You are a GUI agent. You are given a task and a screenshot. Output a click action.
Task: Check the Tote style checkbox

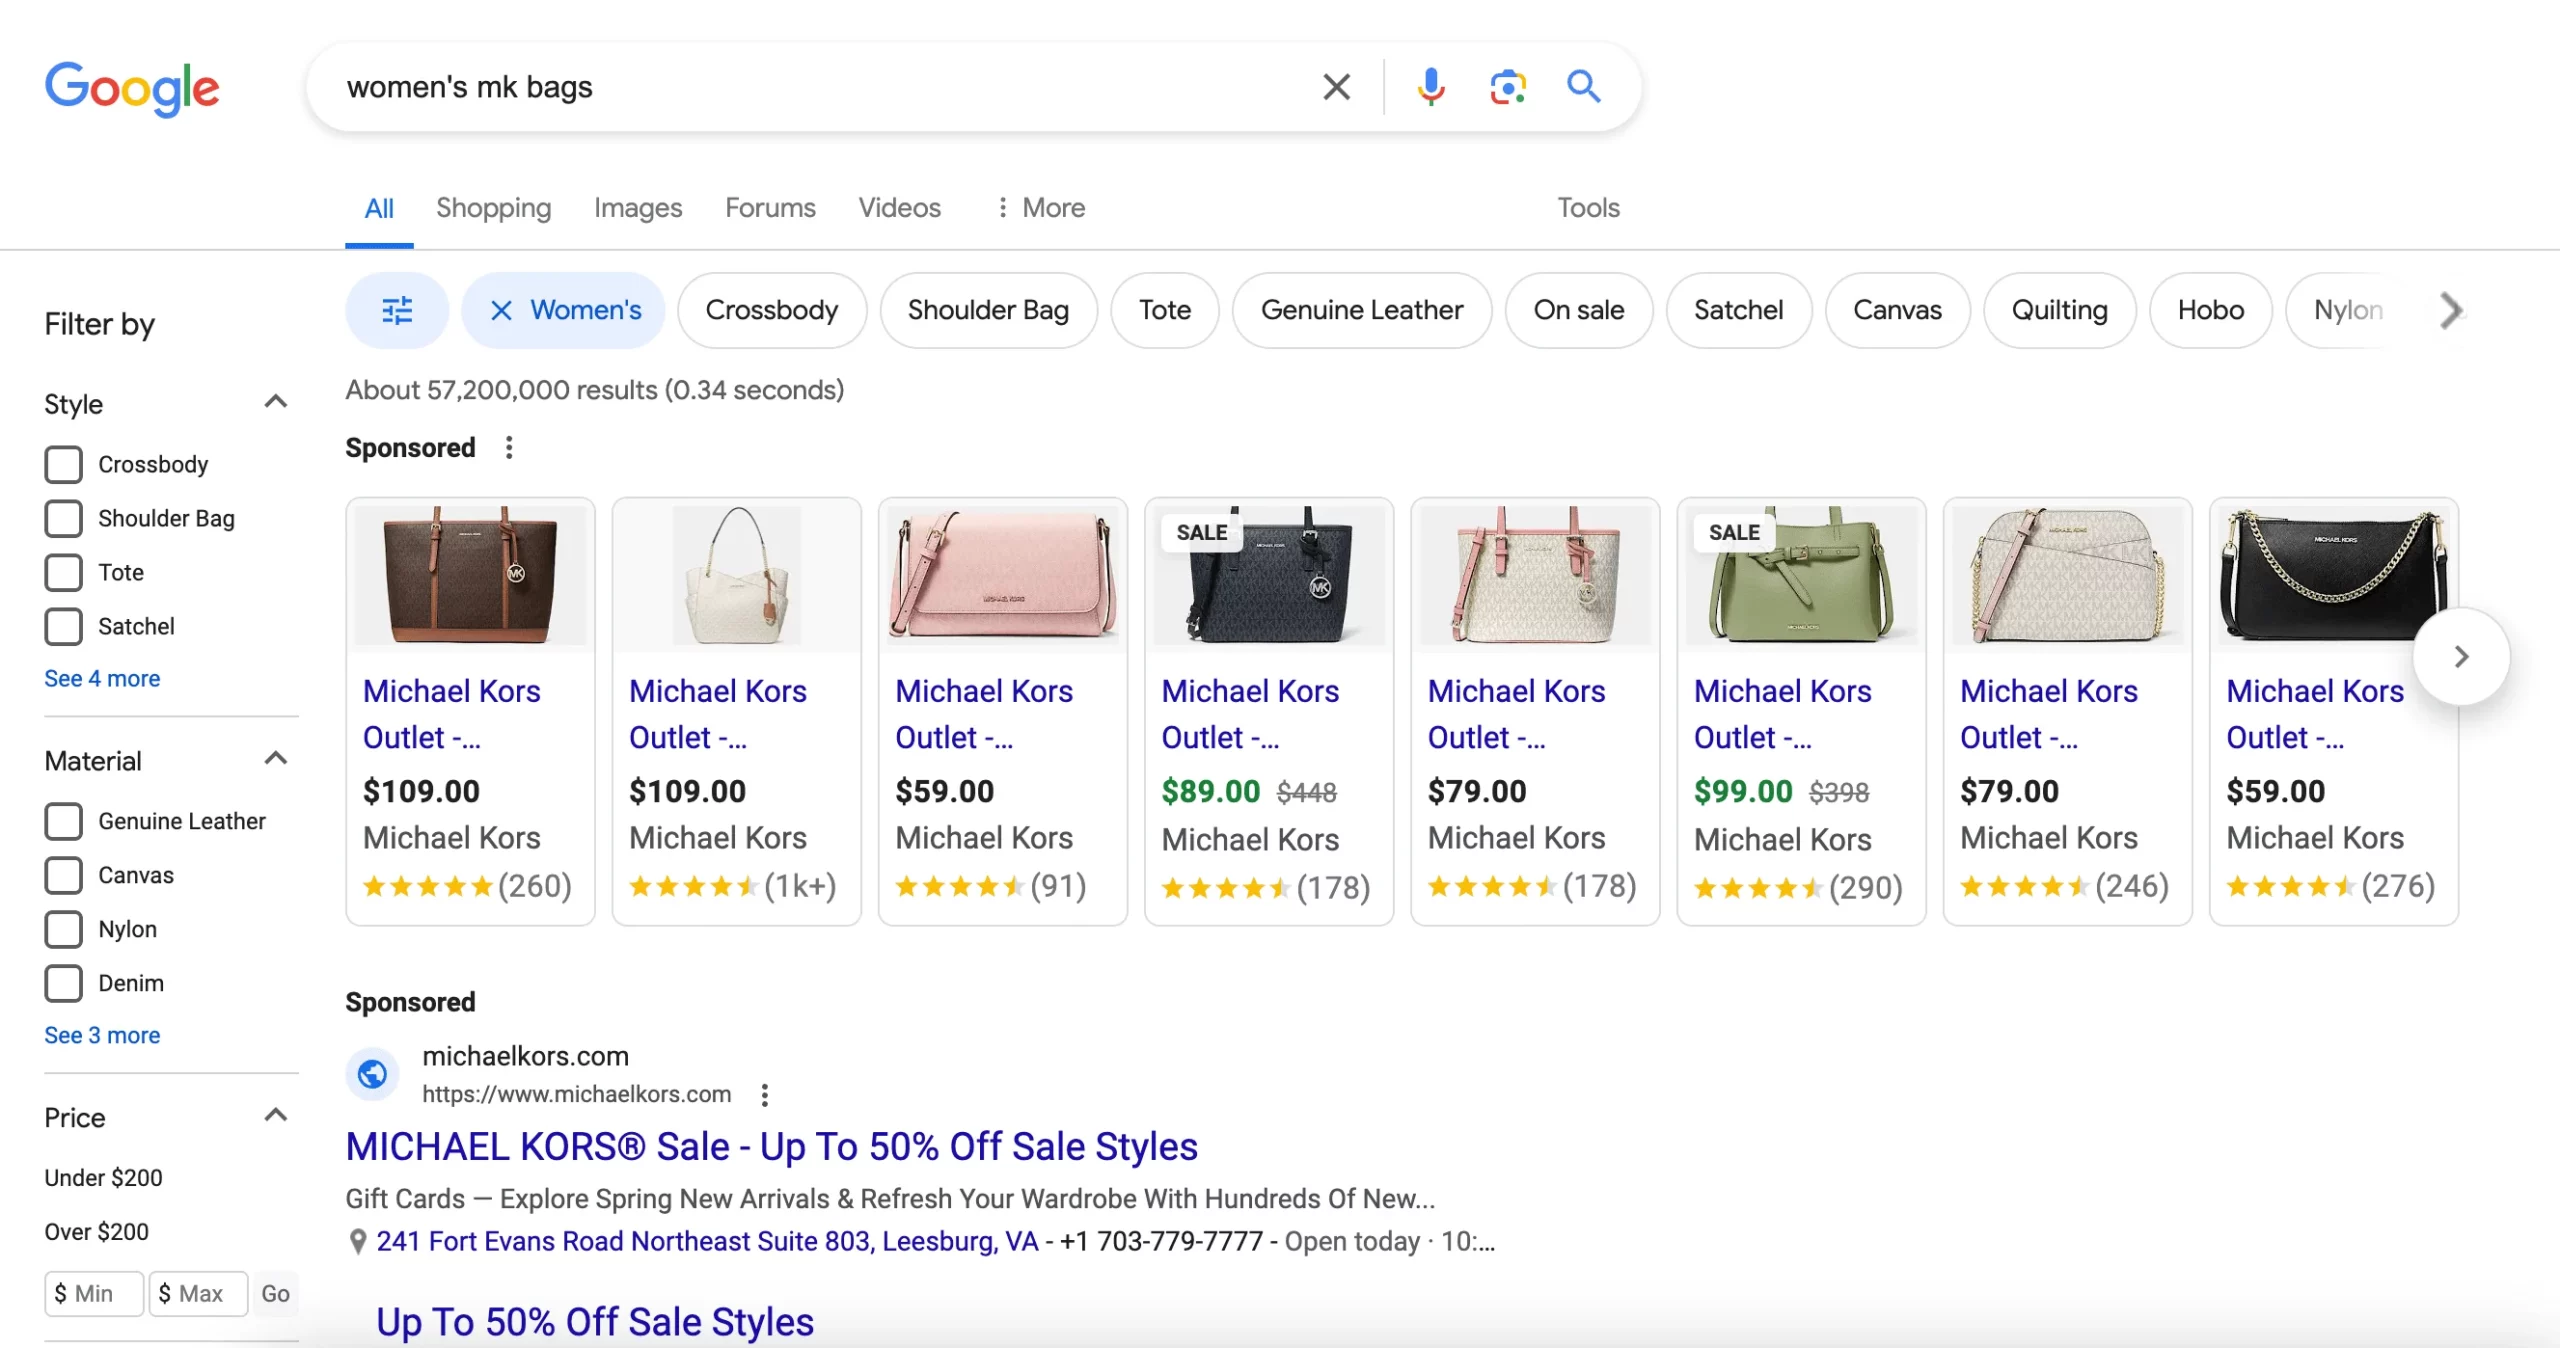(x=63, y=572)
